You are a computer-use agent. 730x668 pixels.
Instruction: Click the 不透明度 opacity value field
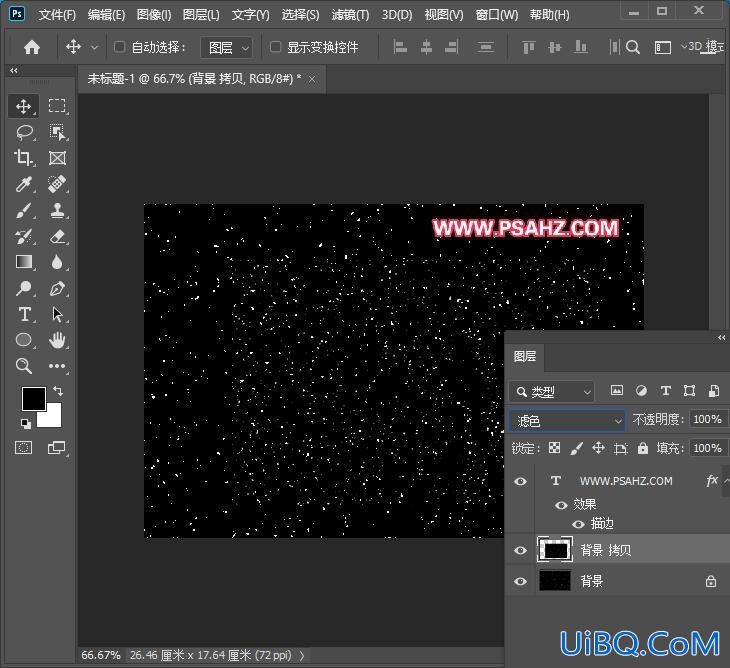708,419
